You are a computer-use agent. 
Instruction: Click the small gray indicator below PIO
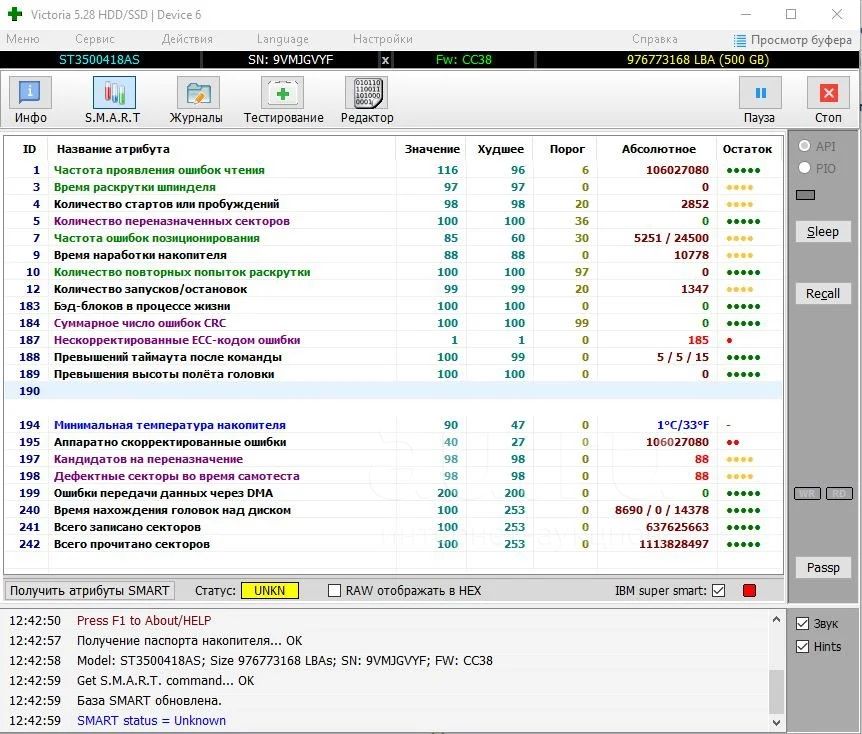click(x=805, y=195)
